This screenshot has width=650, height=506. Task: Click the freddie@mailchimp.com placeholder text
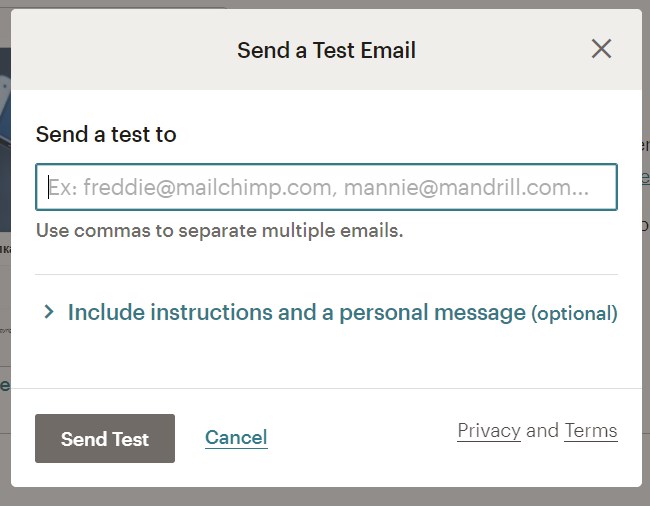click(x=199, y=187)
